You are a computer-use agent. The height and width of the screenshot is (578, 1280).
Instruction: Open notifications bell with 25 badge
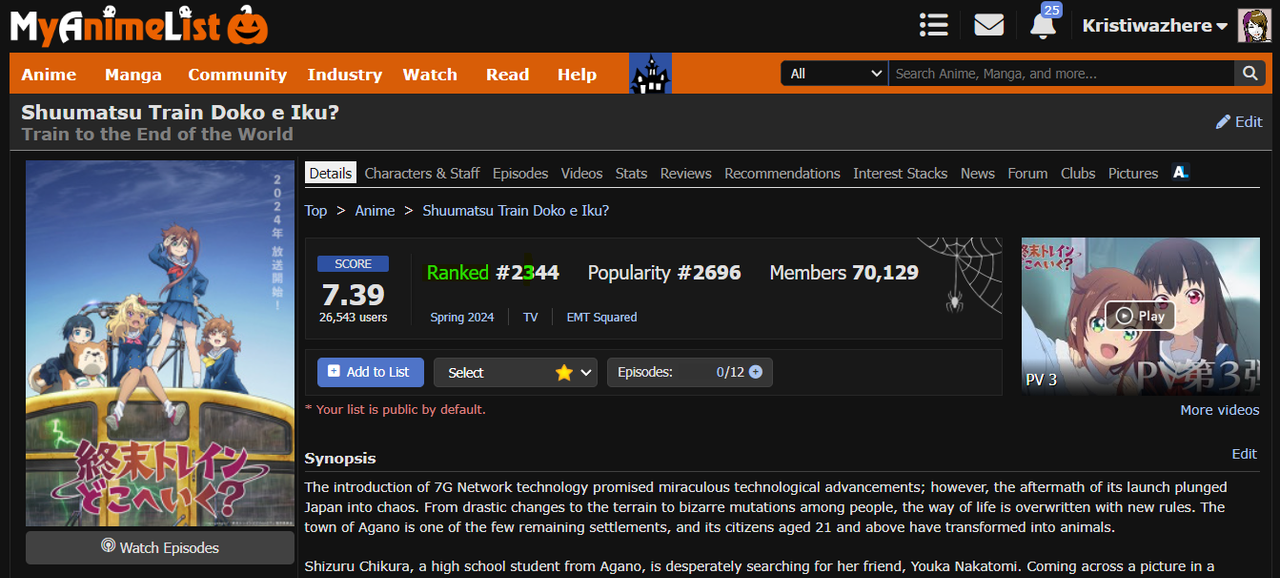click(1043, 23)
